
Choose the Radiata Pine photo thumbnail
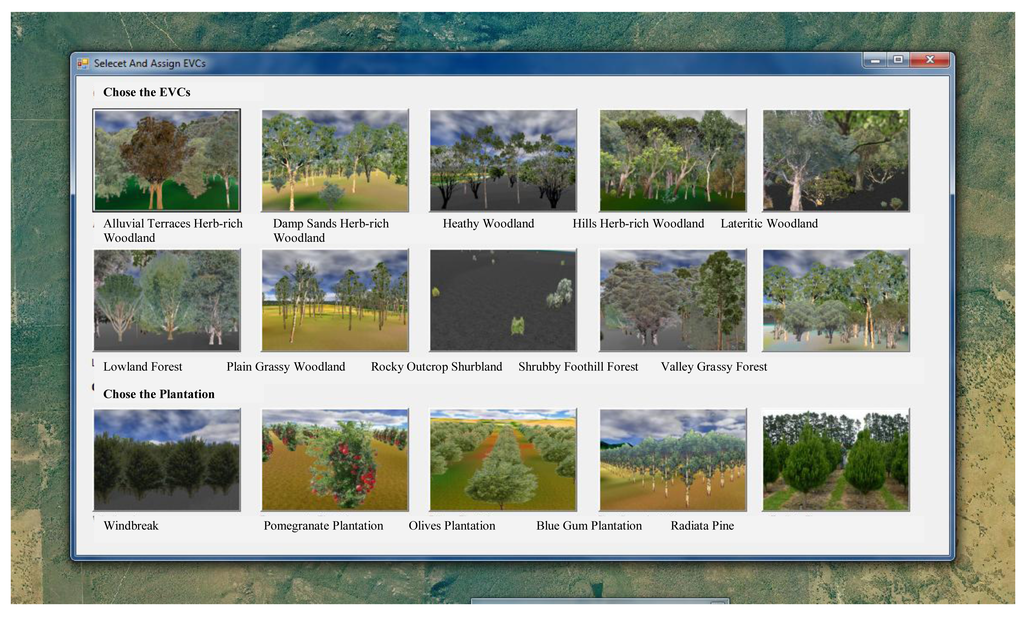point(836,460)
